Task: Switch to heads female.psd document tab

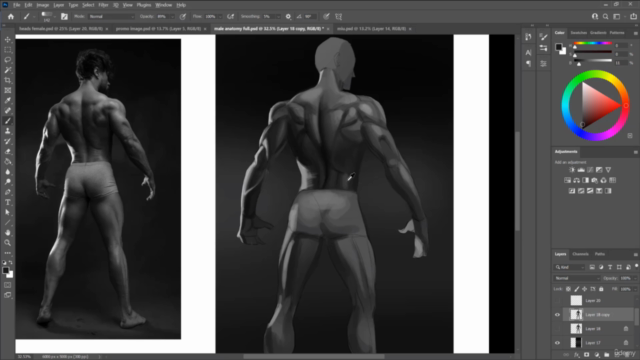Action: 61,29
